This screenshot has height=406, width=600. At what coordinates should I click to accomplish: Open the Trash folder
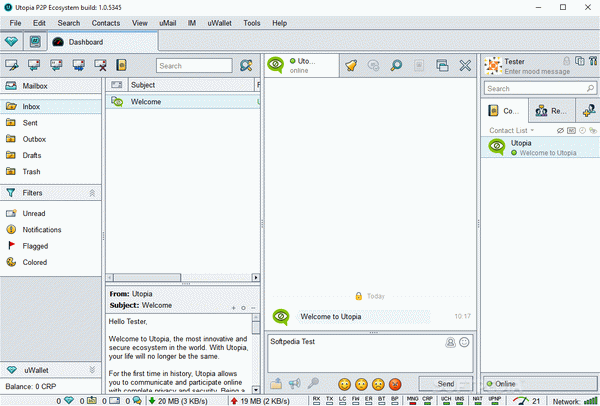click(51, 171)
